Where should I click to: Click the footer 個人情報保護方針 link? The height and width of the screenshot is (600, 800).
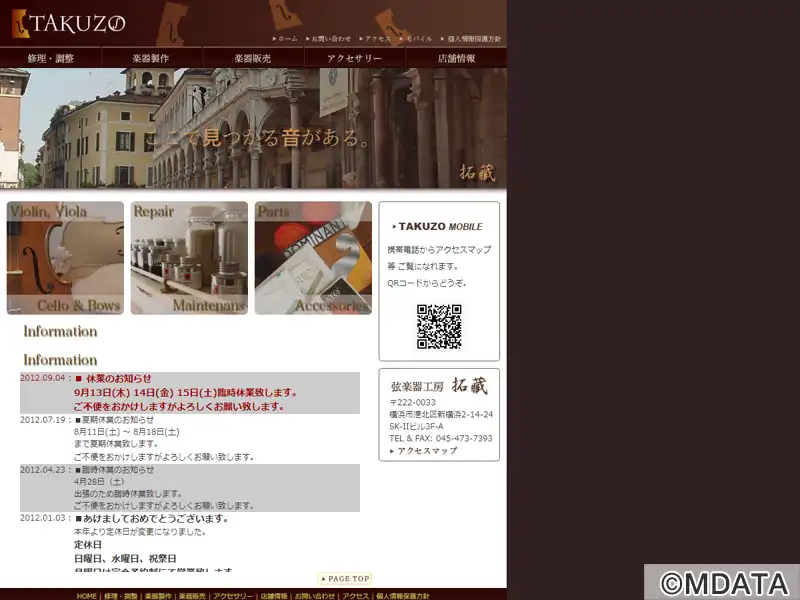[403, 596]
